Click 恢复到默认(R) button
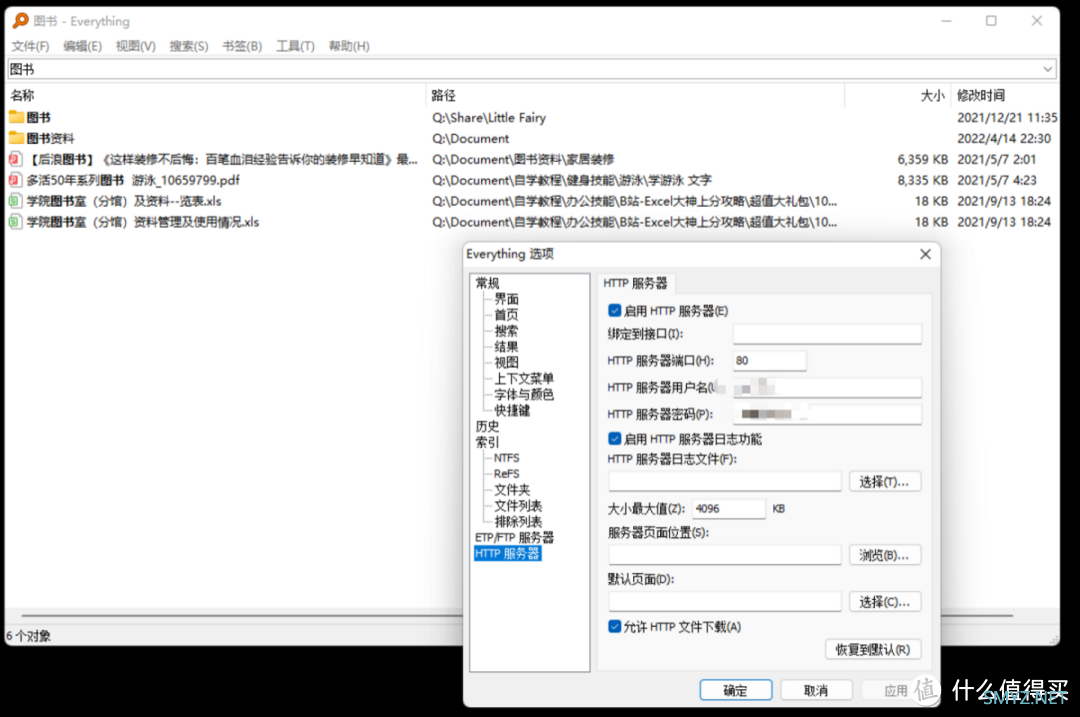1080x717 pixels. coord(873,650)
